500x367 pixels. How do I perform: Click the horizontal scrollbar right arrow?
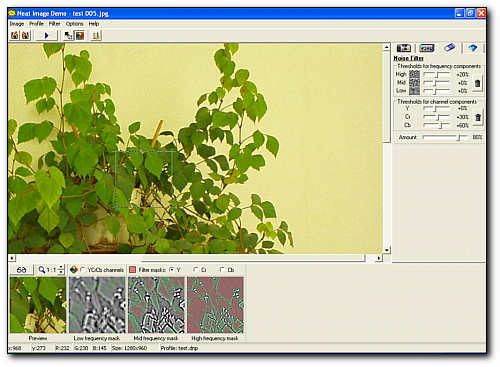point(379,258)
